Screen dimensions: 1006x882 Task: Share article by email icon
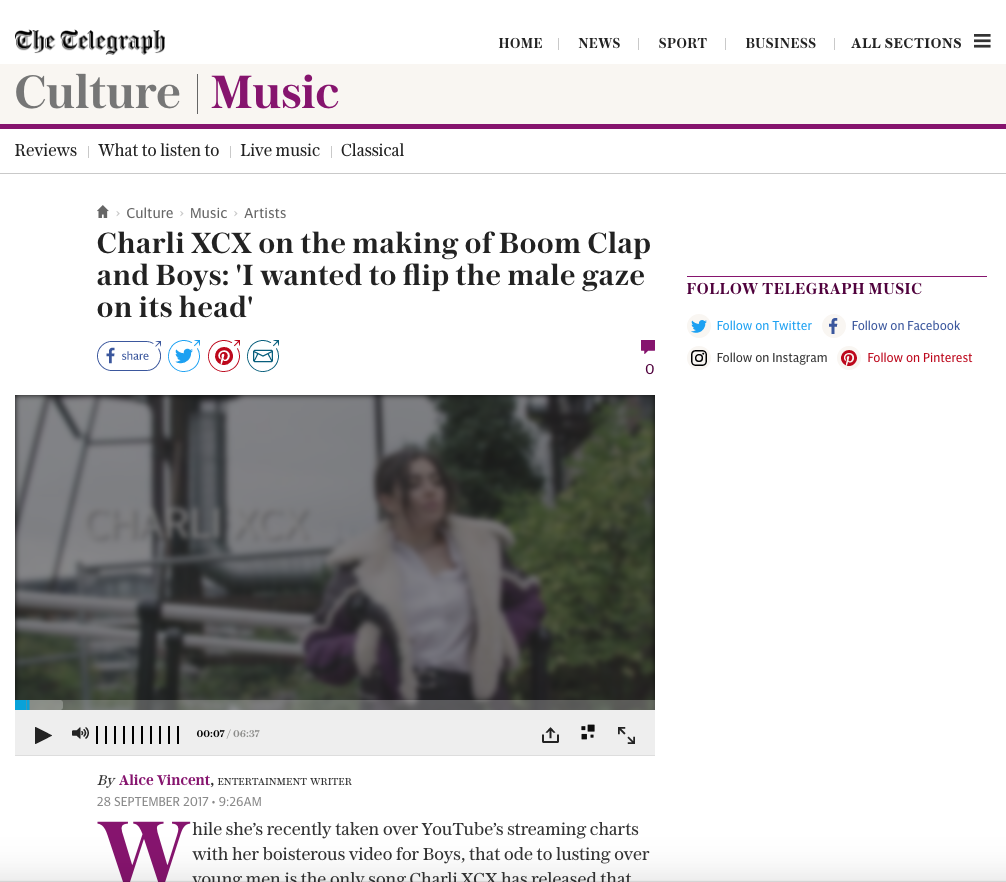[263, 356]
